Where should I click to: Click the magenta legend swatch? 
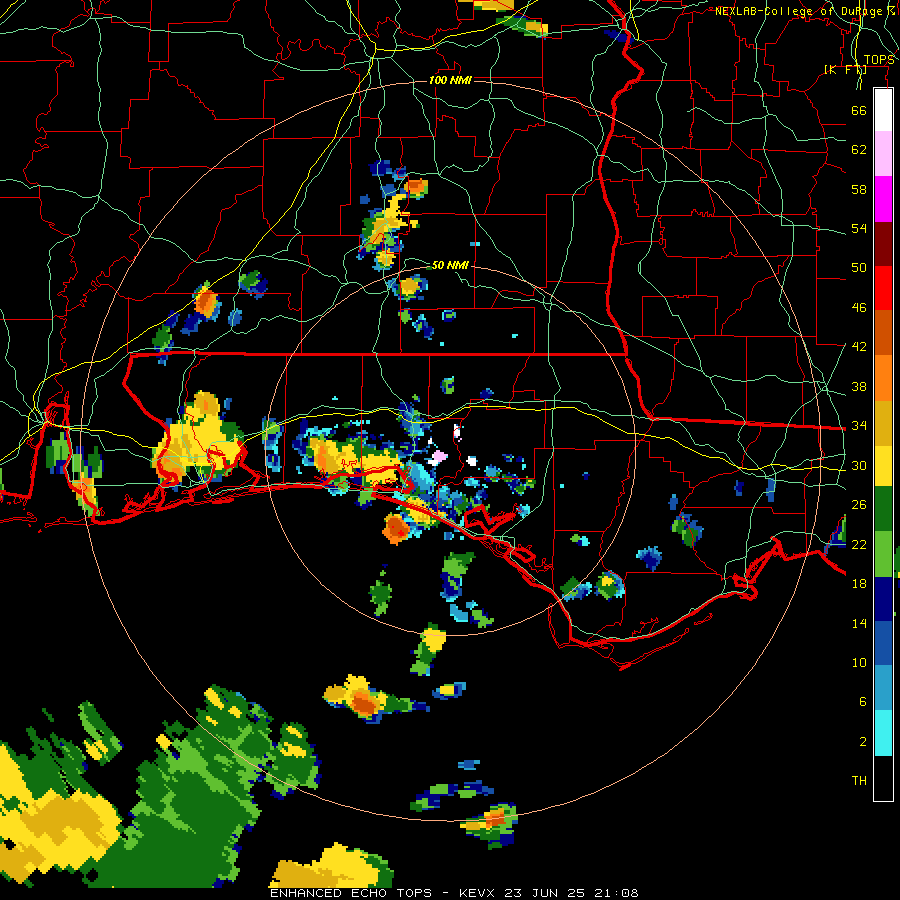pos(883,199)
